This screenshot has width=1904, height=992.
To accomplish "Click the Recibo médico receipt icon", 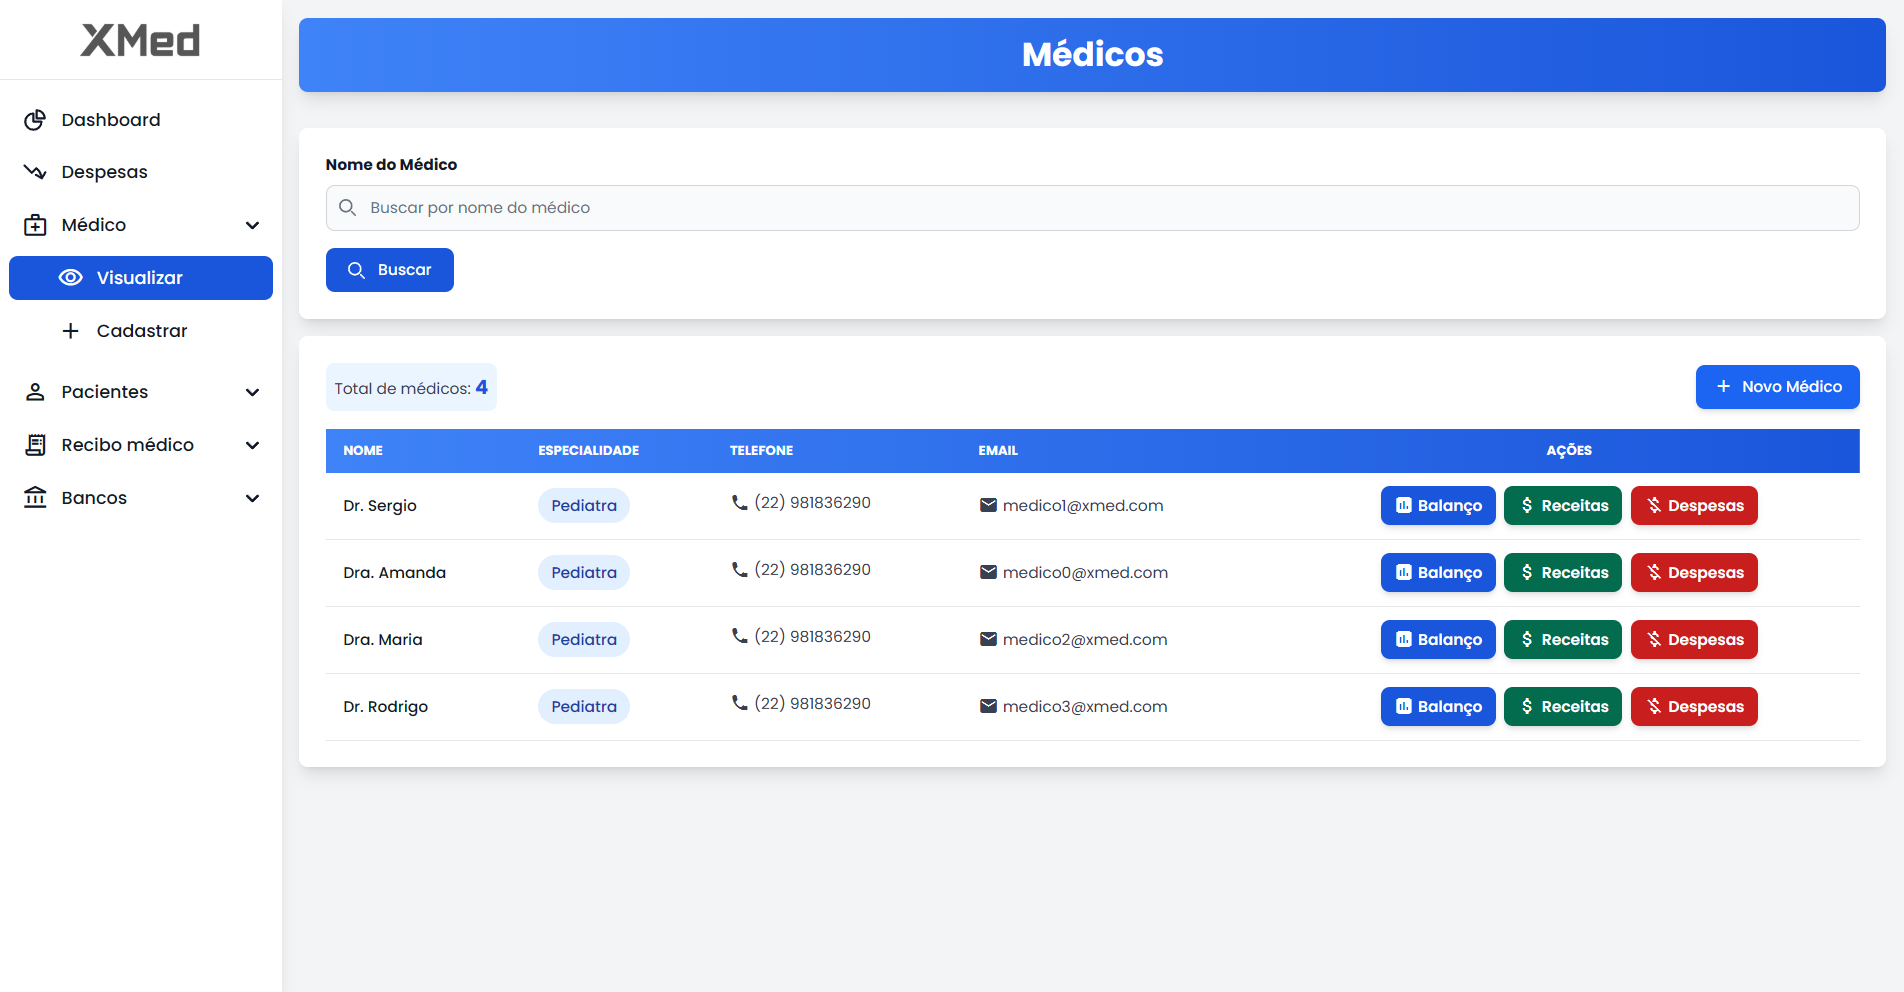I will [x=35, y=445].
